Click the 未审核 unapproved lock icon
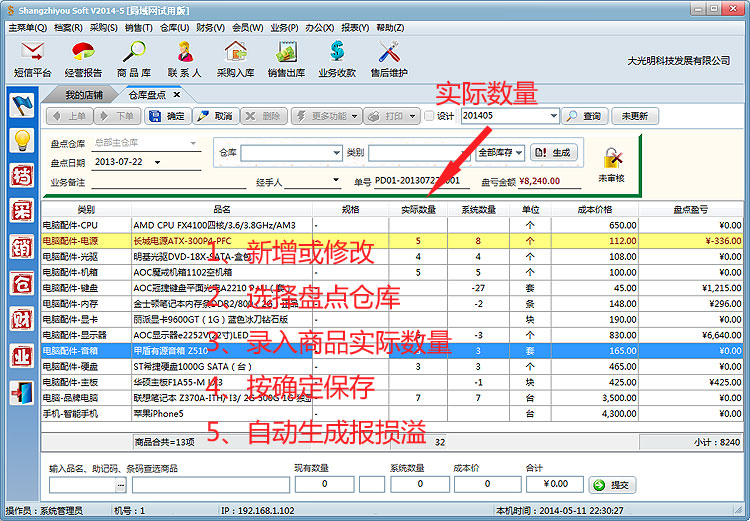The width and height of the screenshot is (750, 521). [611, 165]
